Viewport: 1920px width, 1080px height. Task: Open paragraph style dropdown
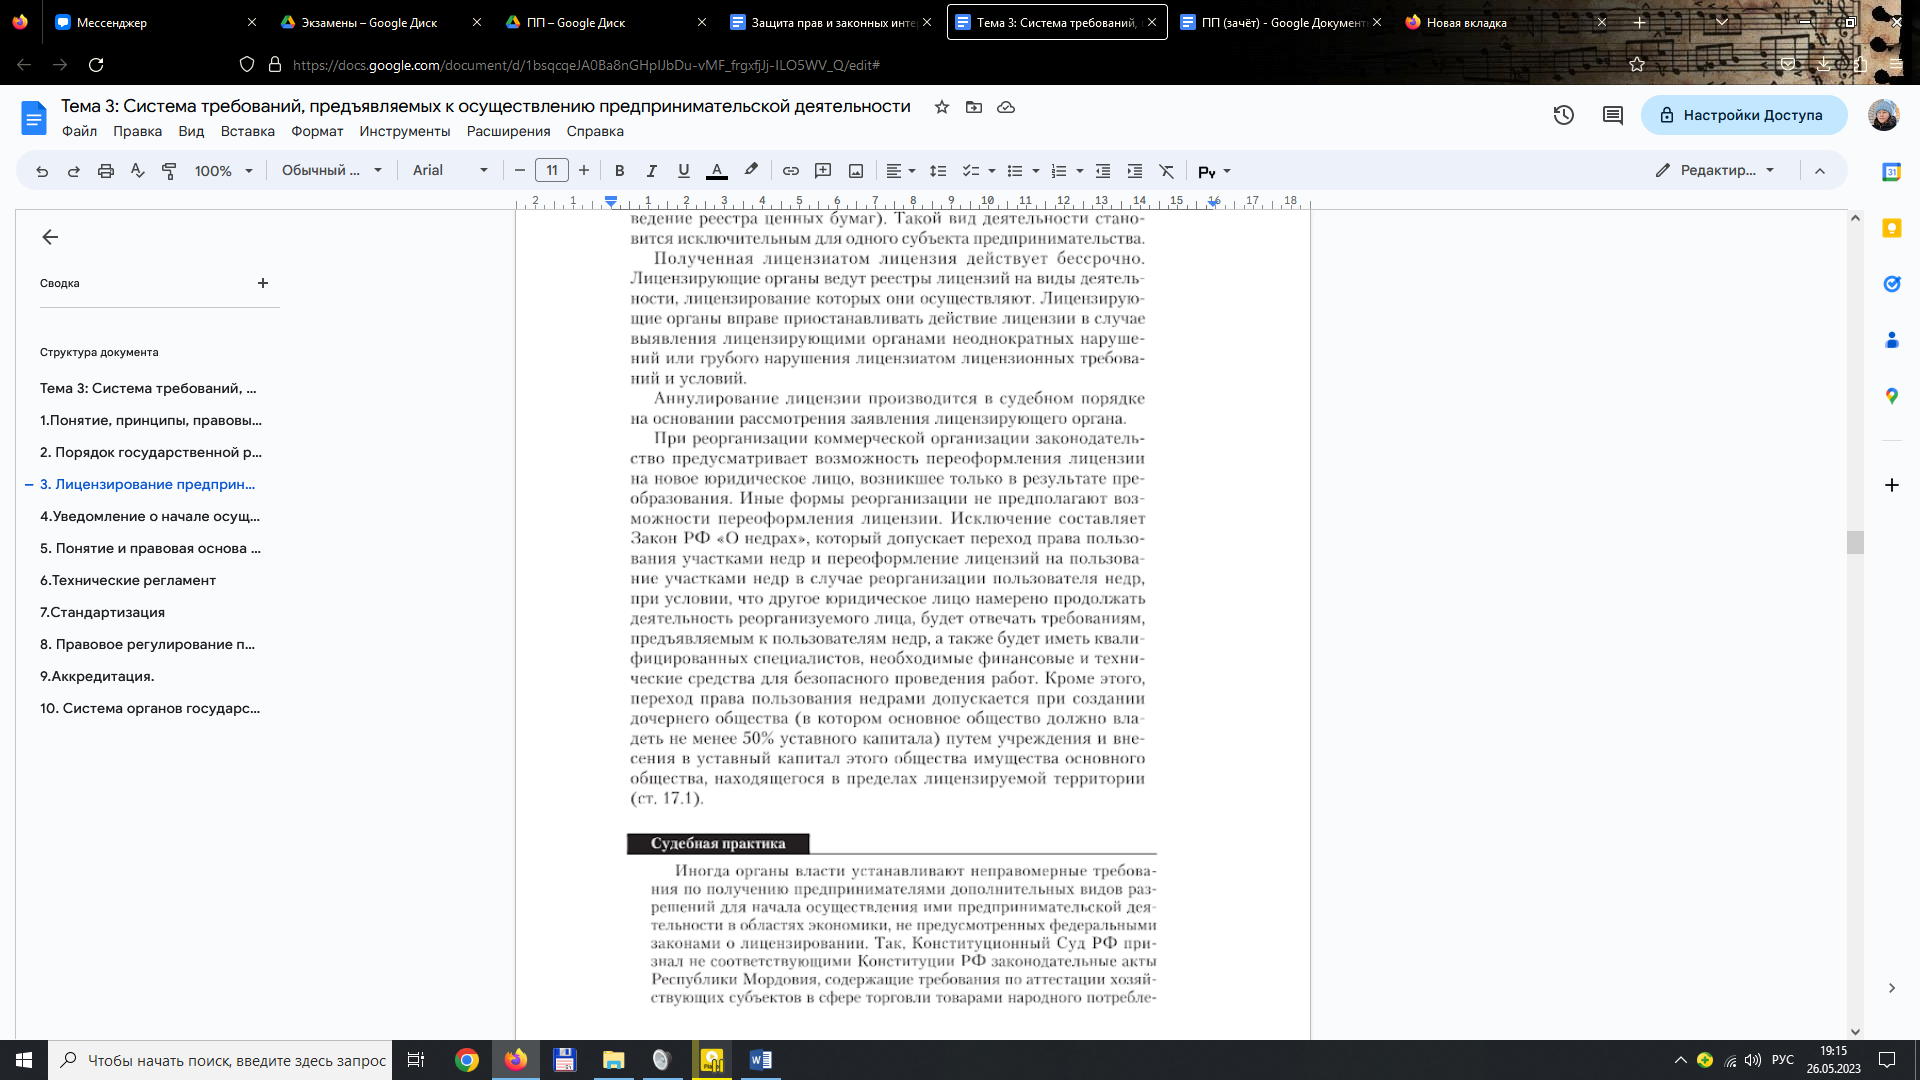(332, 171)
